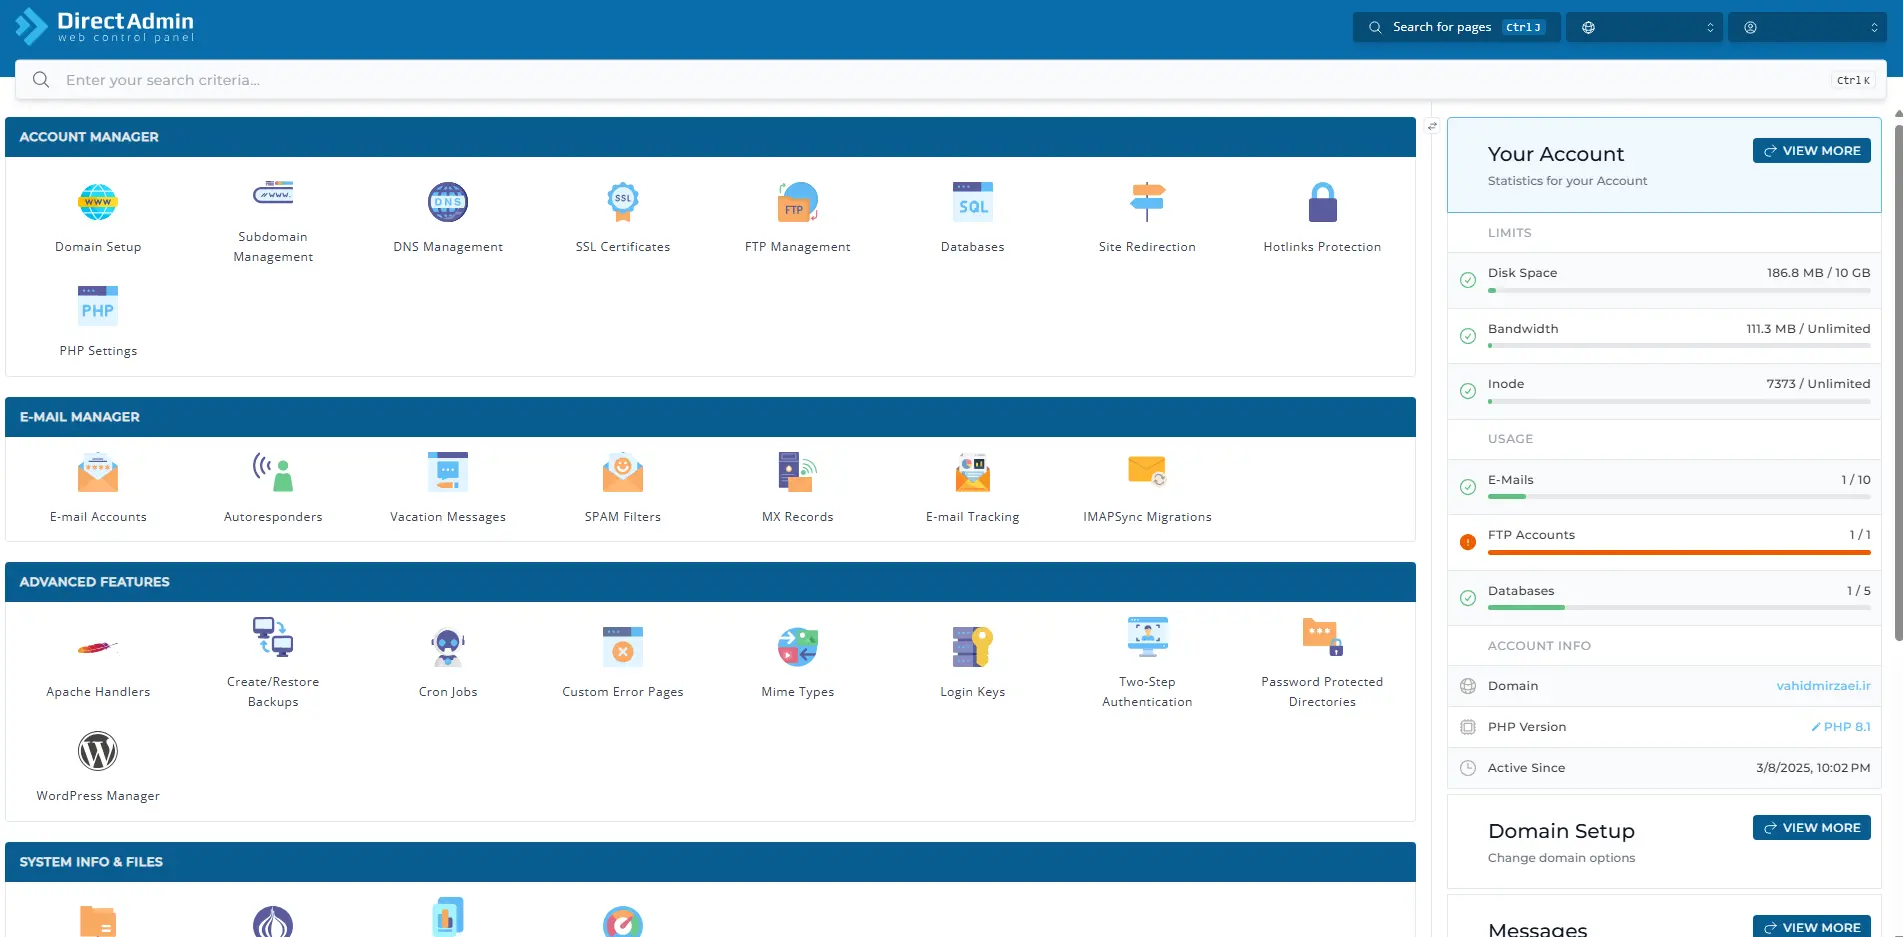Screen dimensions: 1903x937
Task: Edit the PHP 8.1 version link
Action: pos(1840,727)
